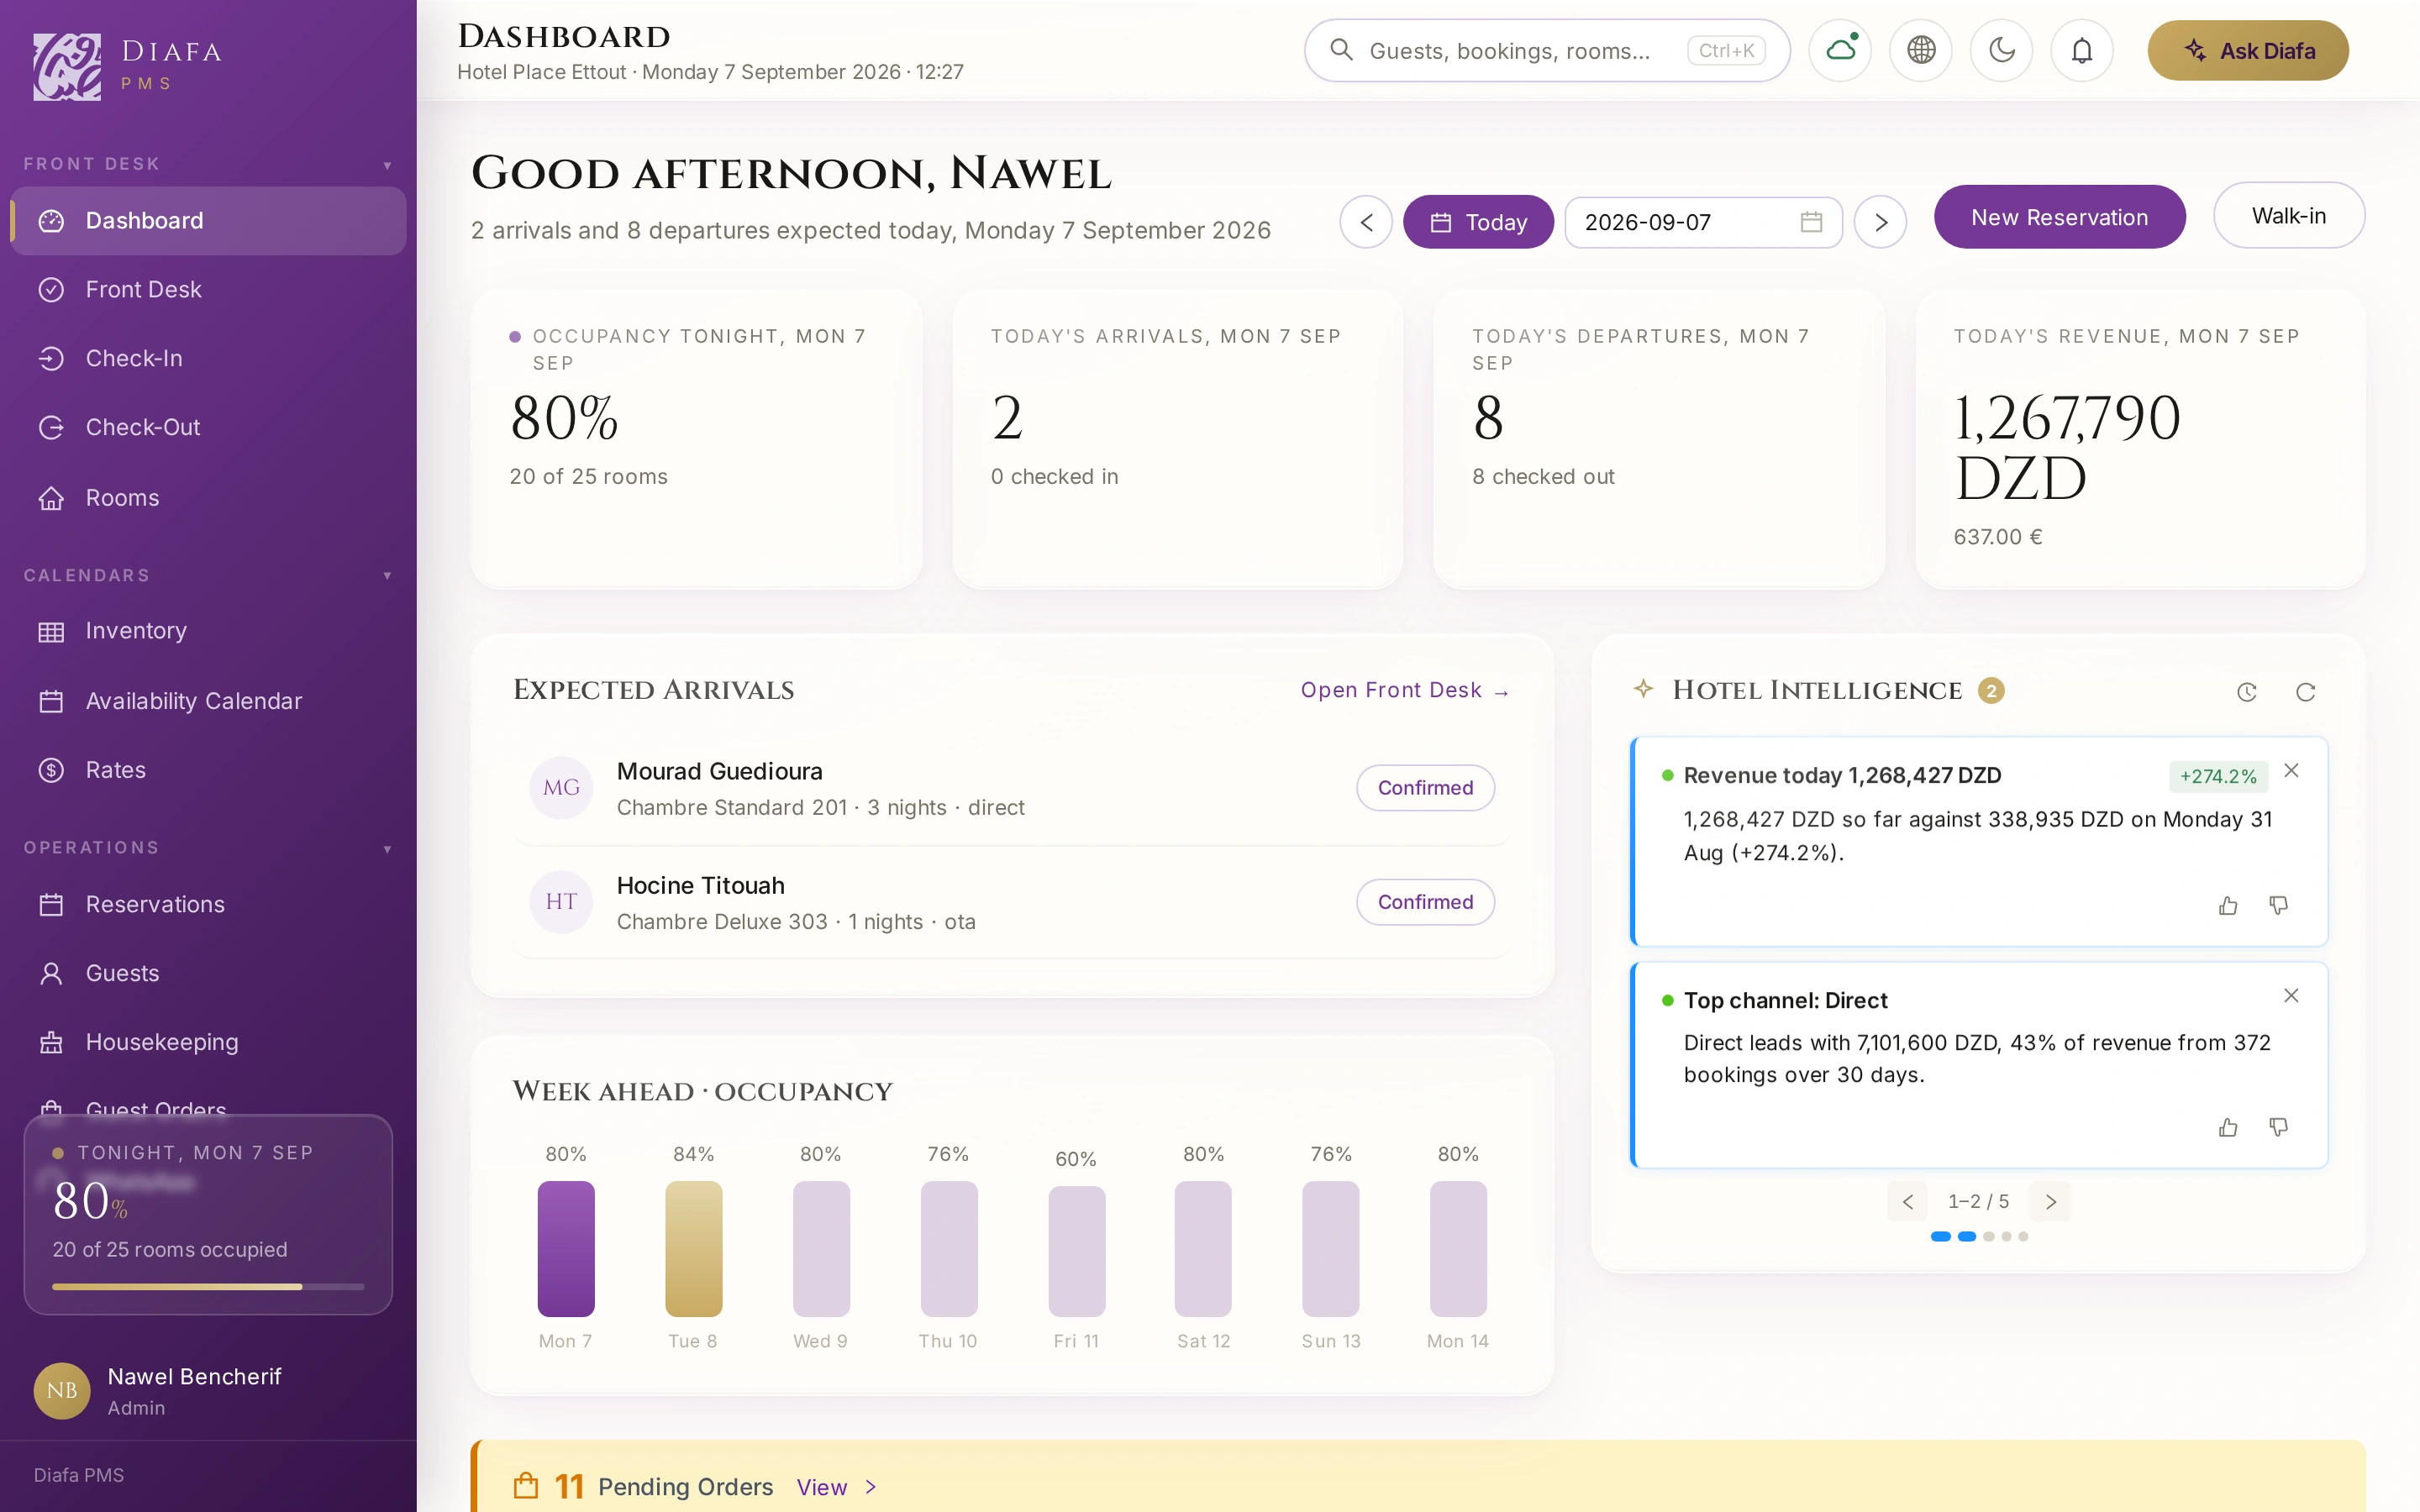Collapse the Front Desk sidebar section
2420x1512 pixels.
tap(387, 165)
